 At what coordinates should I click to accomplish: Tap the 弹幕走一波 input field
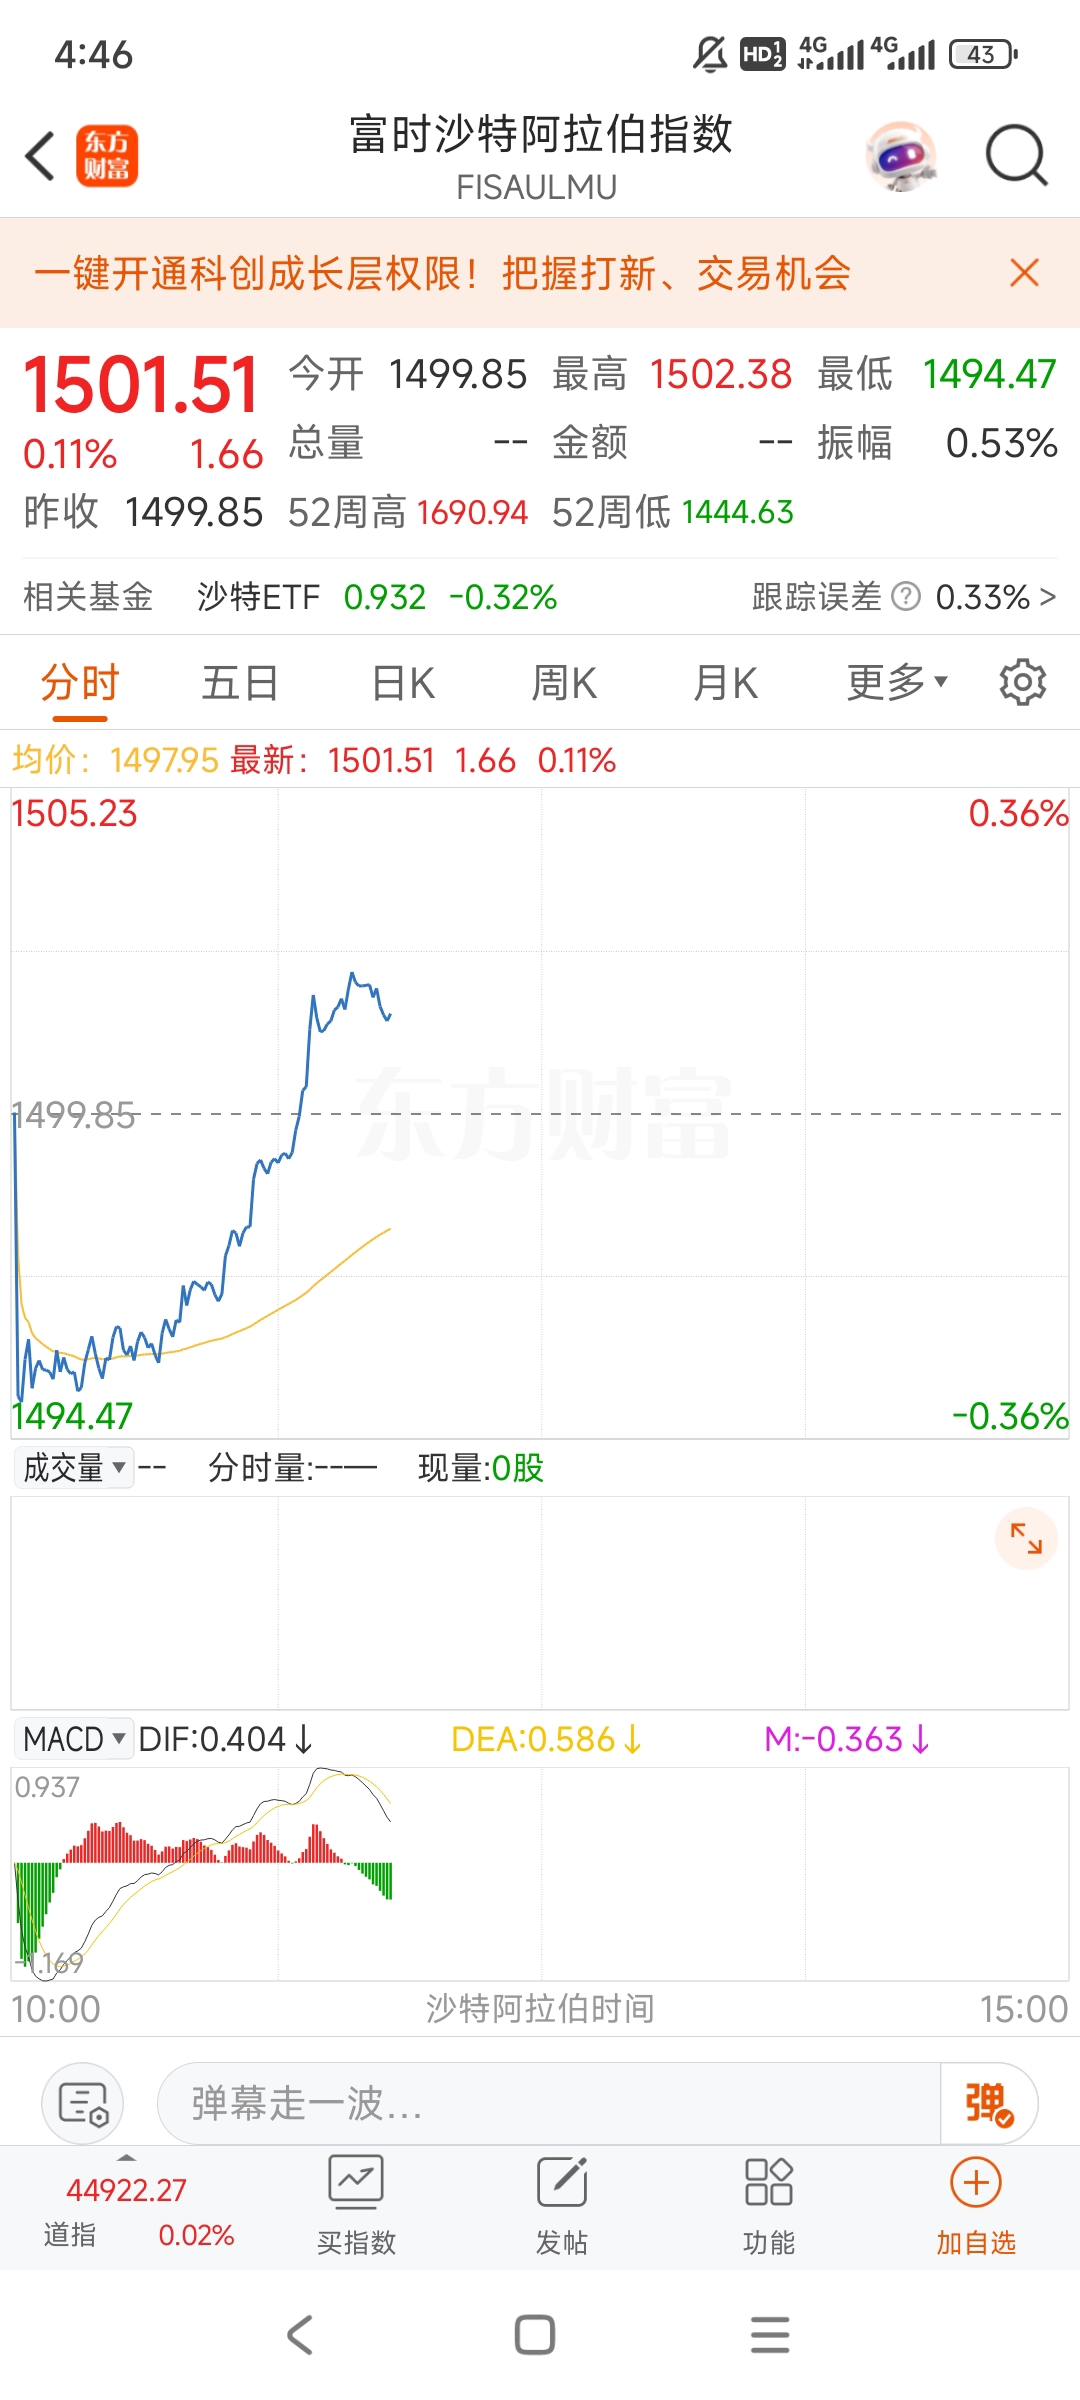(x=548, y=2104)
